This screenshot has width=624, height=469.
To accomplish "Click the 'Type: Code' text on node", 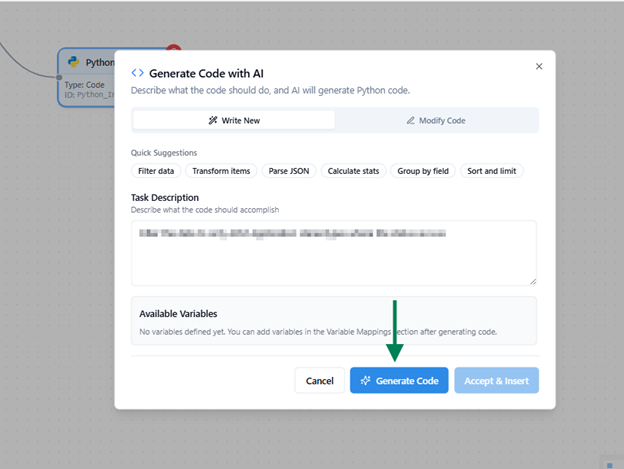I will click(x=84, y=85).
